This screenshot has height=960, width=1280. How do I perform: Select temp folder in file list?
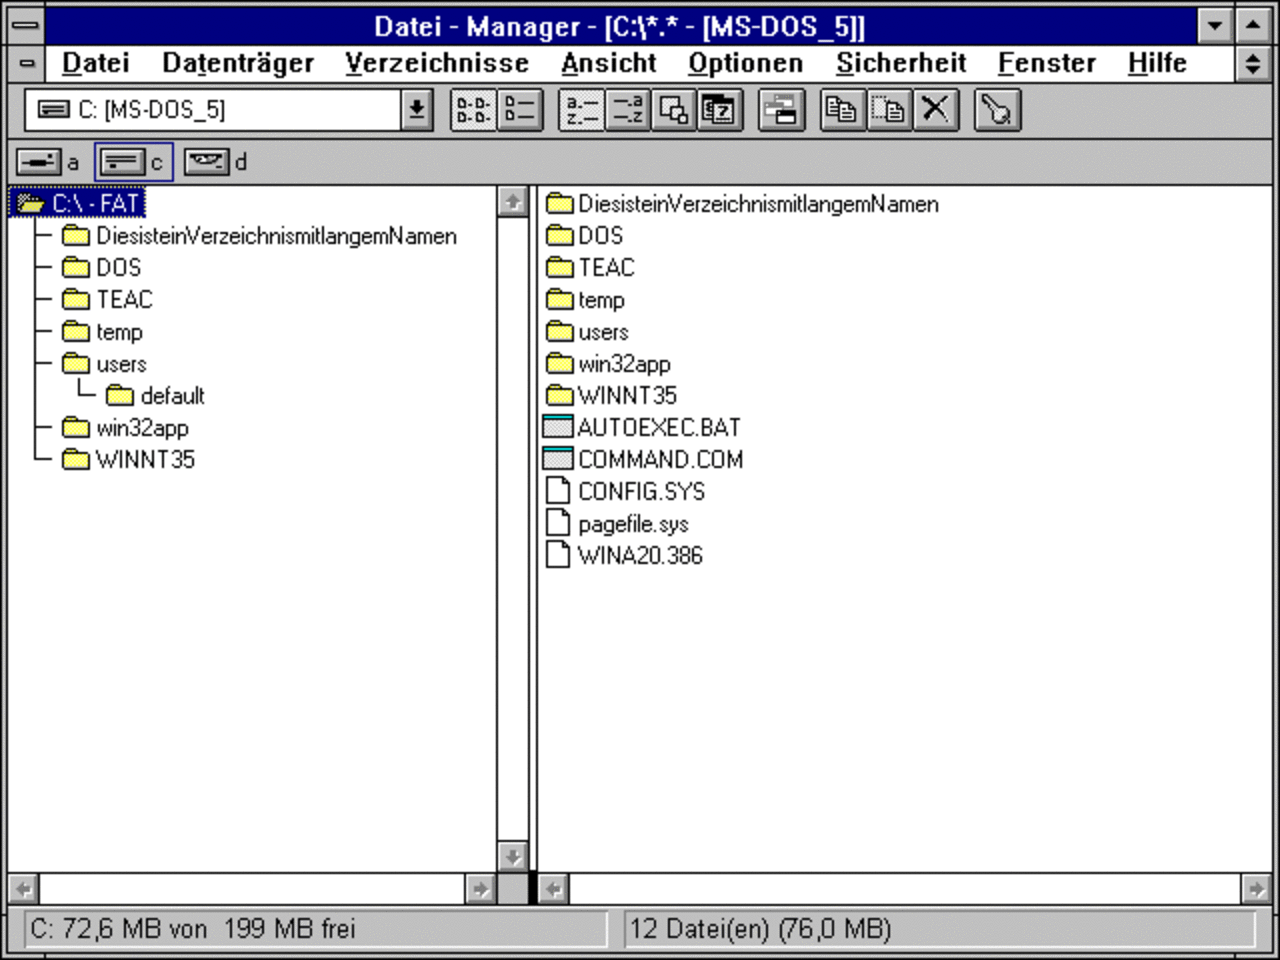coord(601,300)
